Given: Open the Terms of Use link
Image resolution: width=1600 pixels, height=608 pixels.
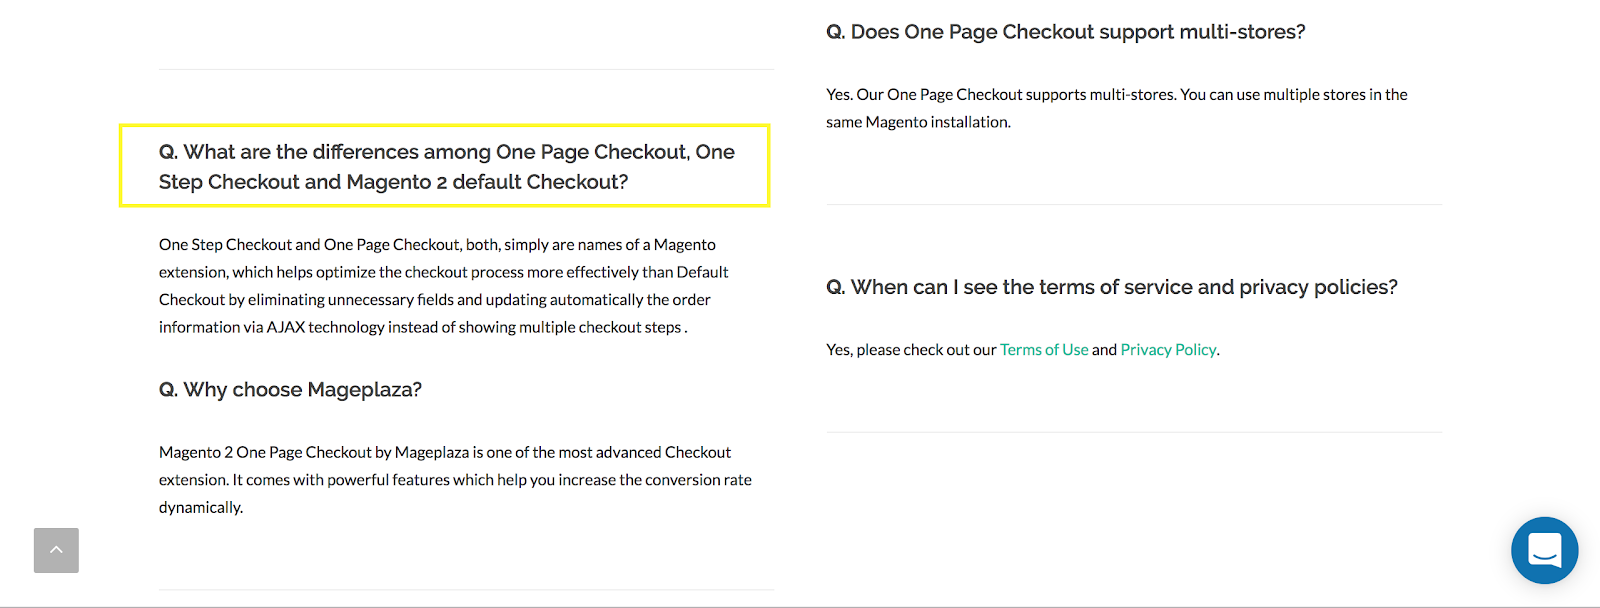Looking at the screenshot, I should (1044, 349).
